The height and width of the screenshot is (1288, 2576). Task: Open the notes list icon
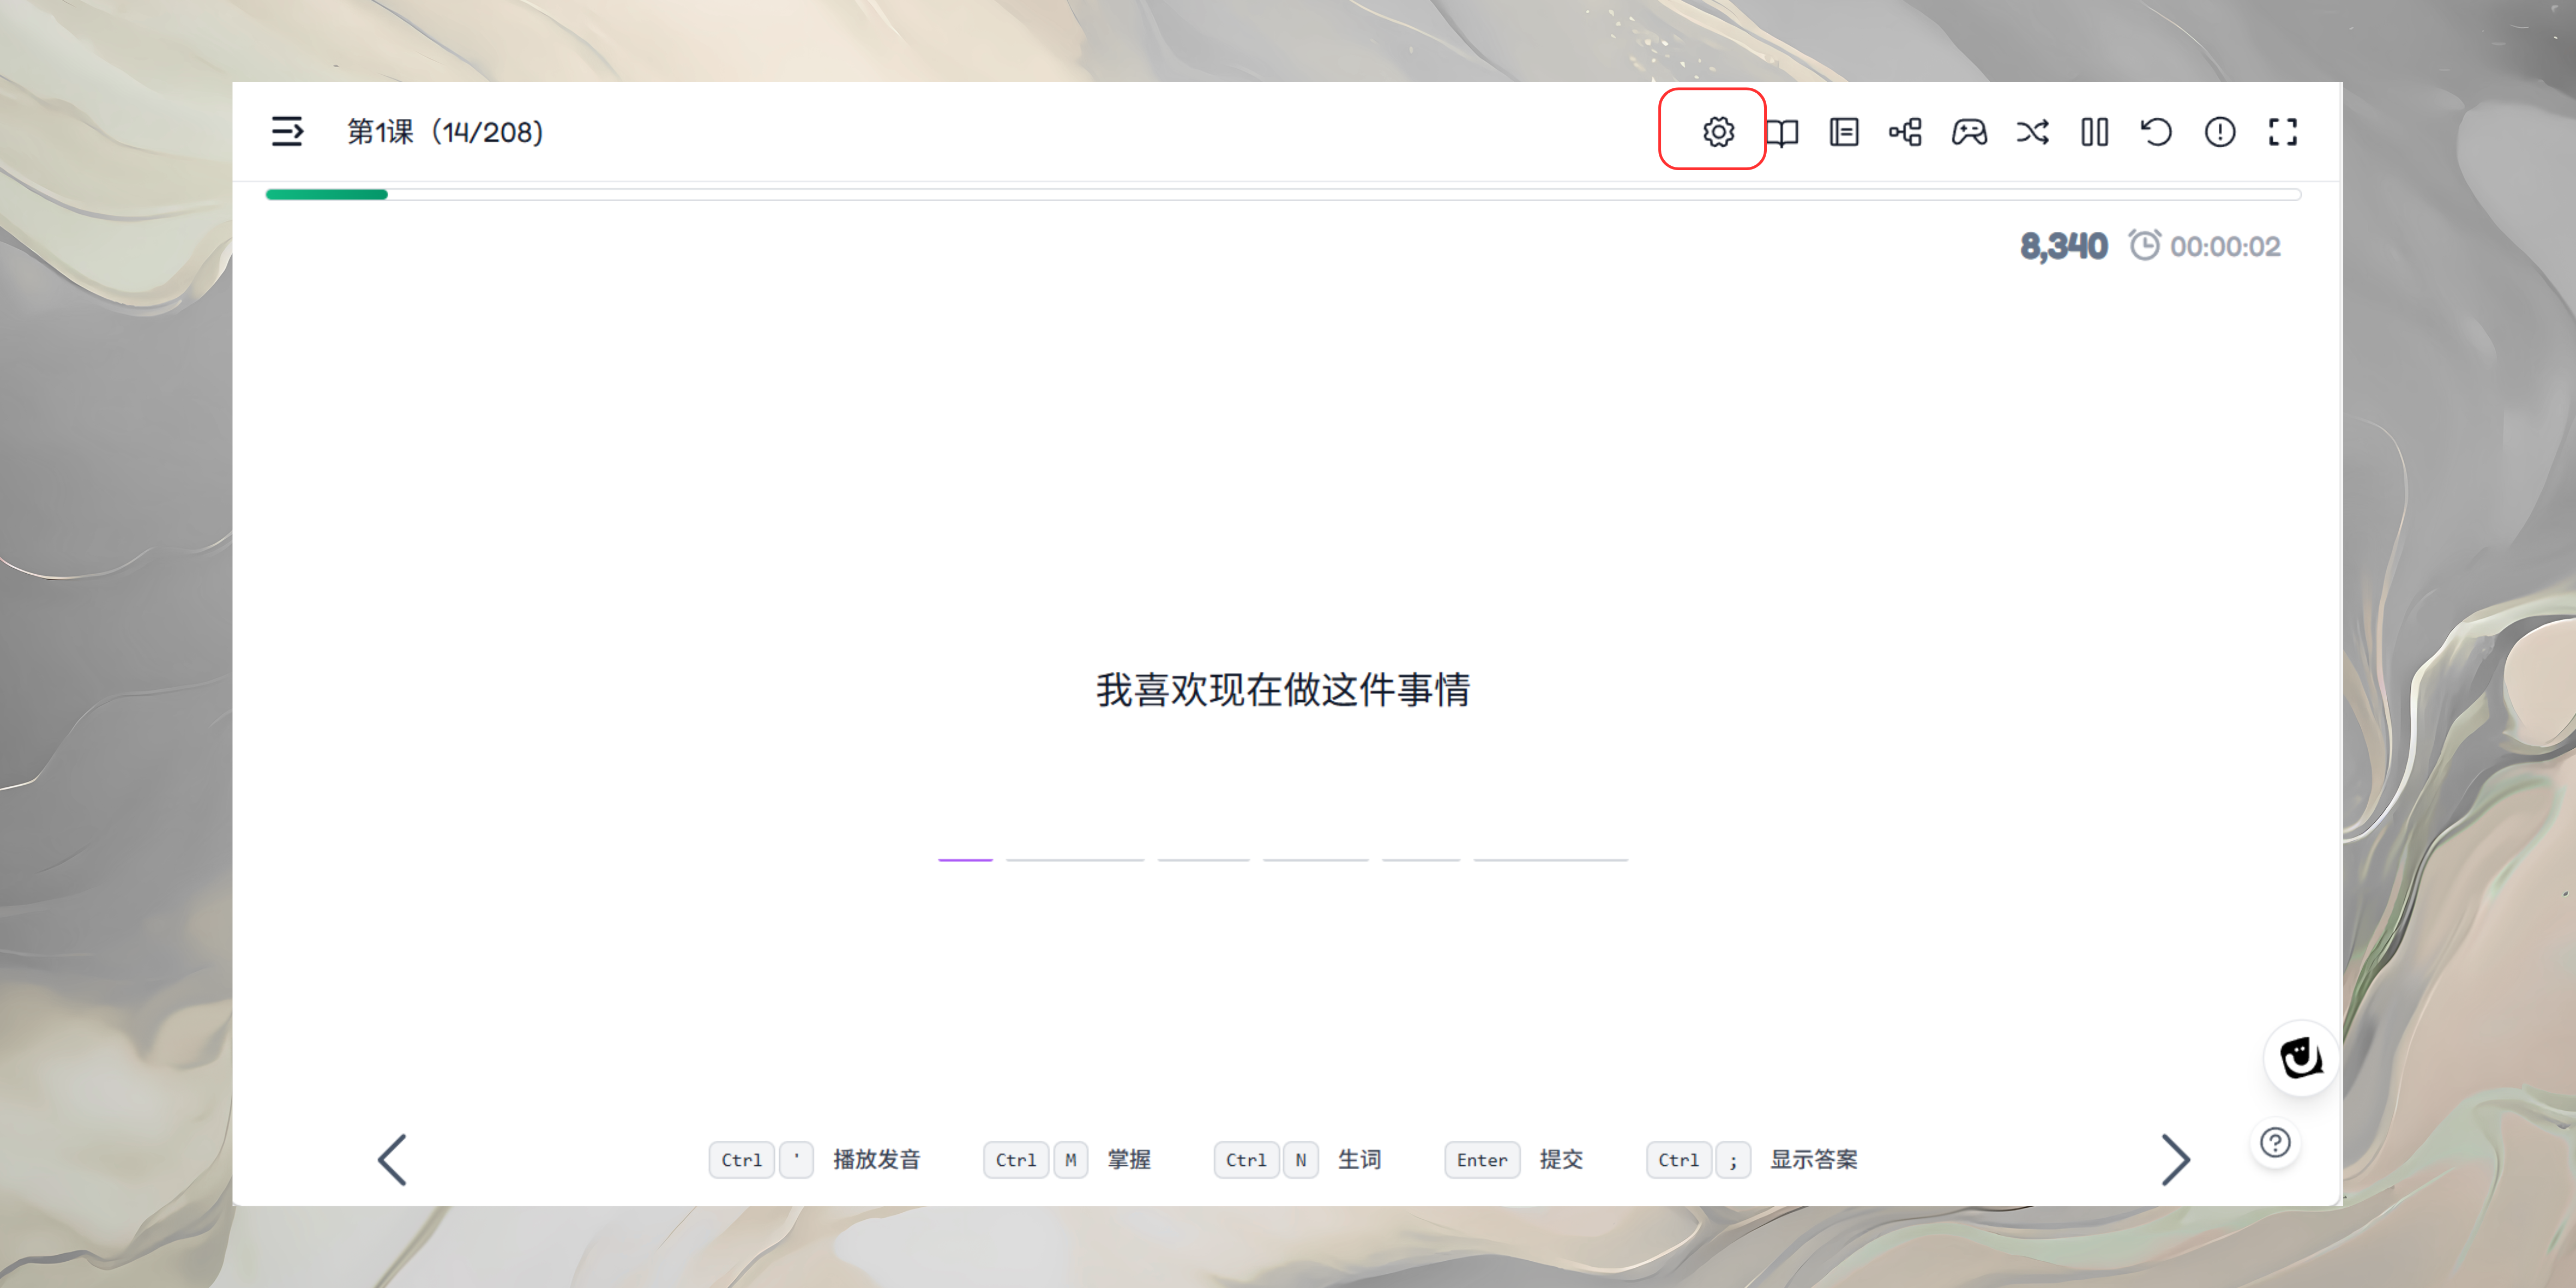pyautogui.click(x=1843, y=132)
